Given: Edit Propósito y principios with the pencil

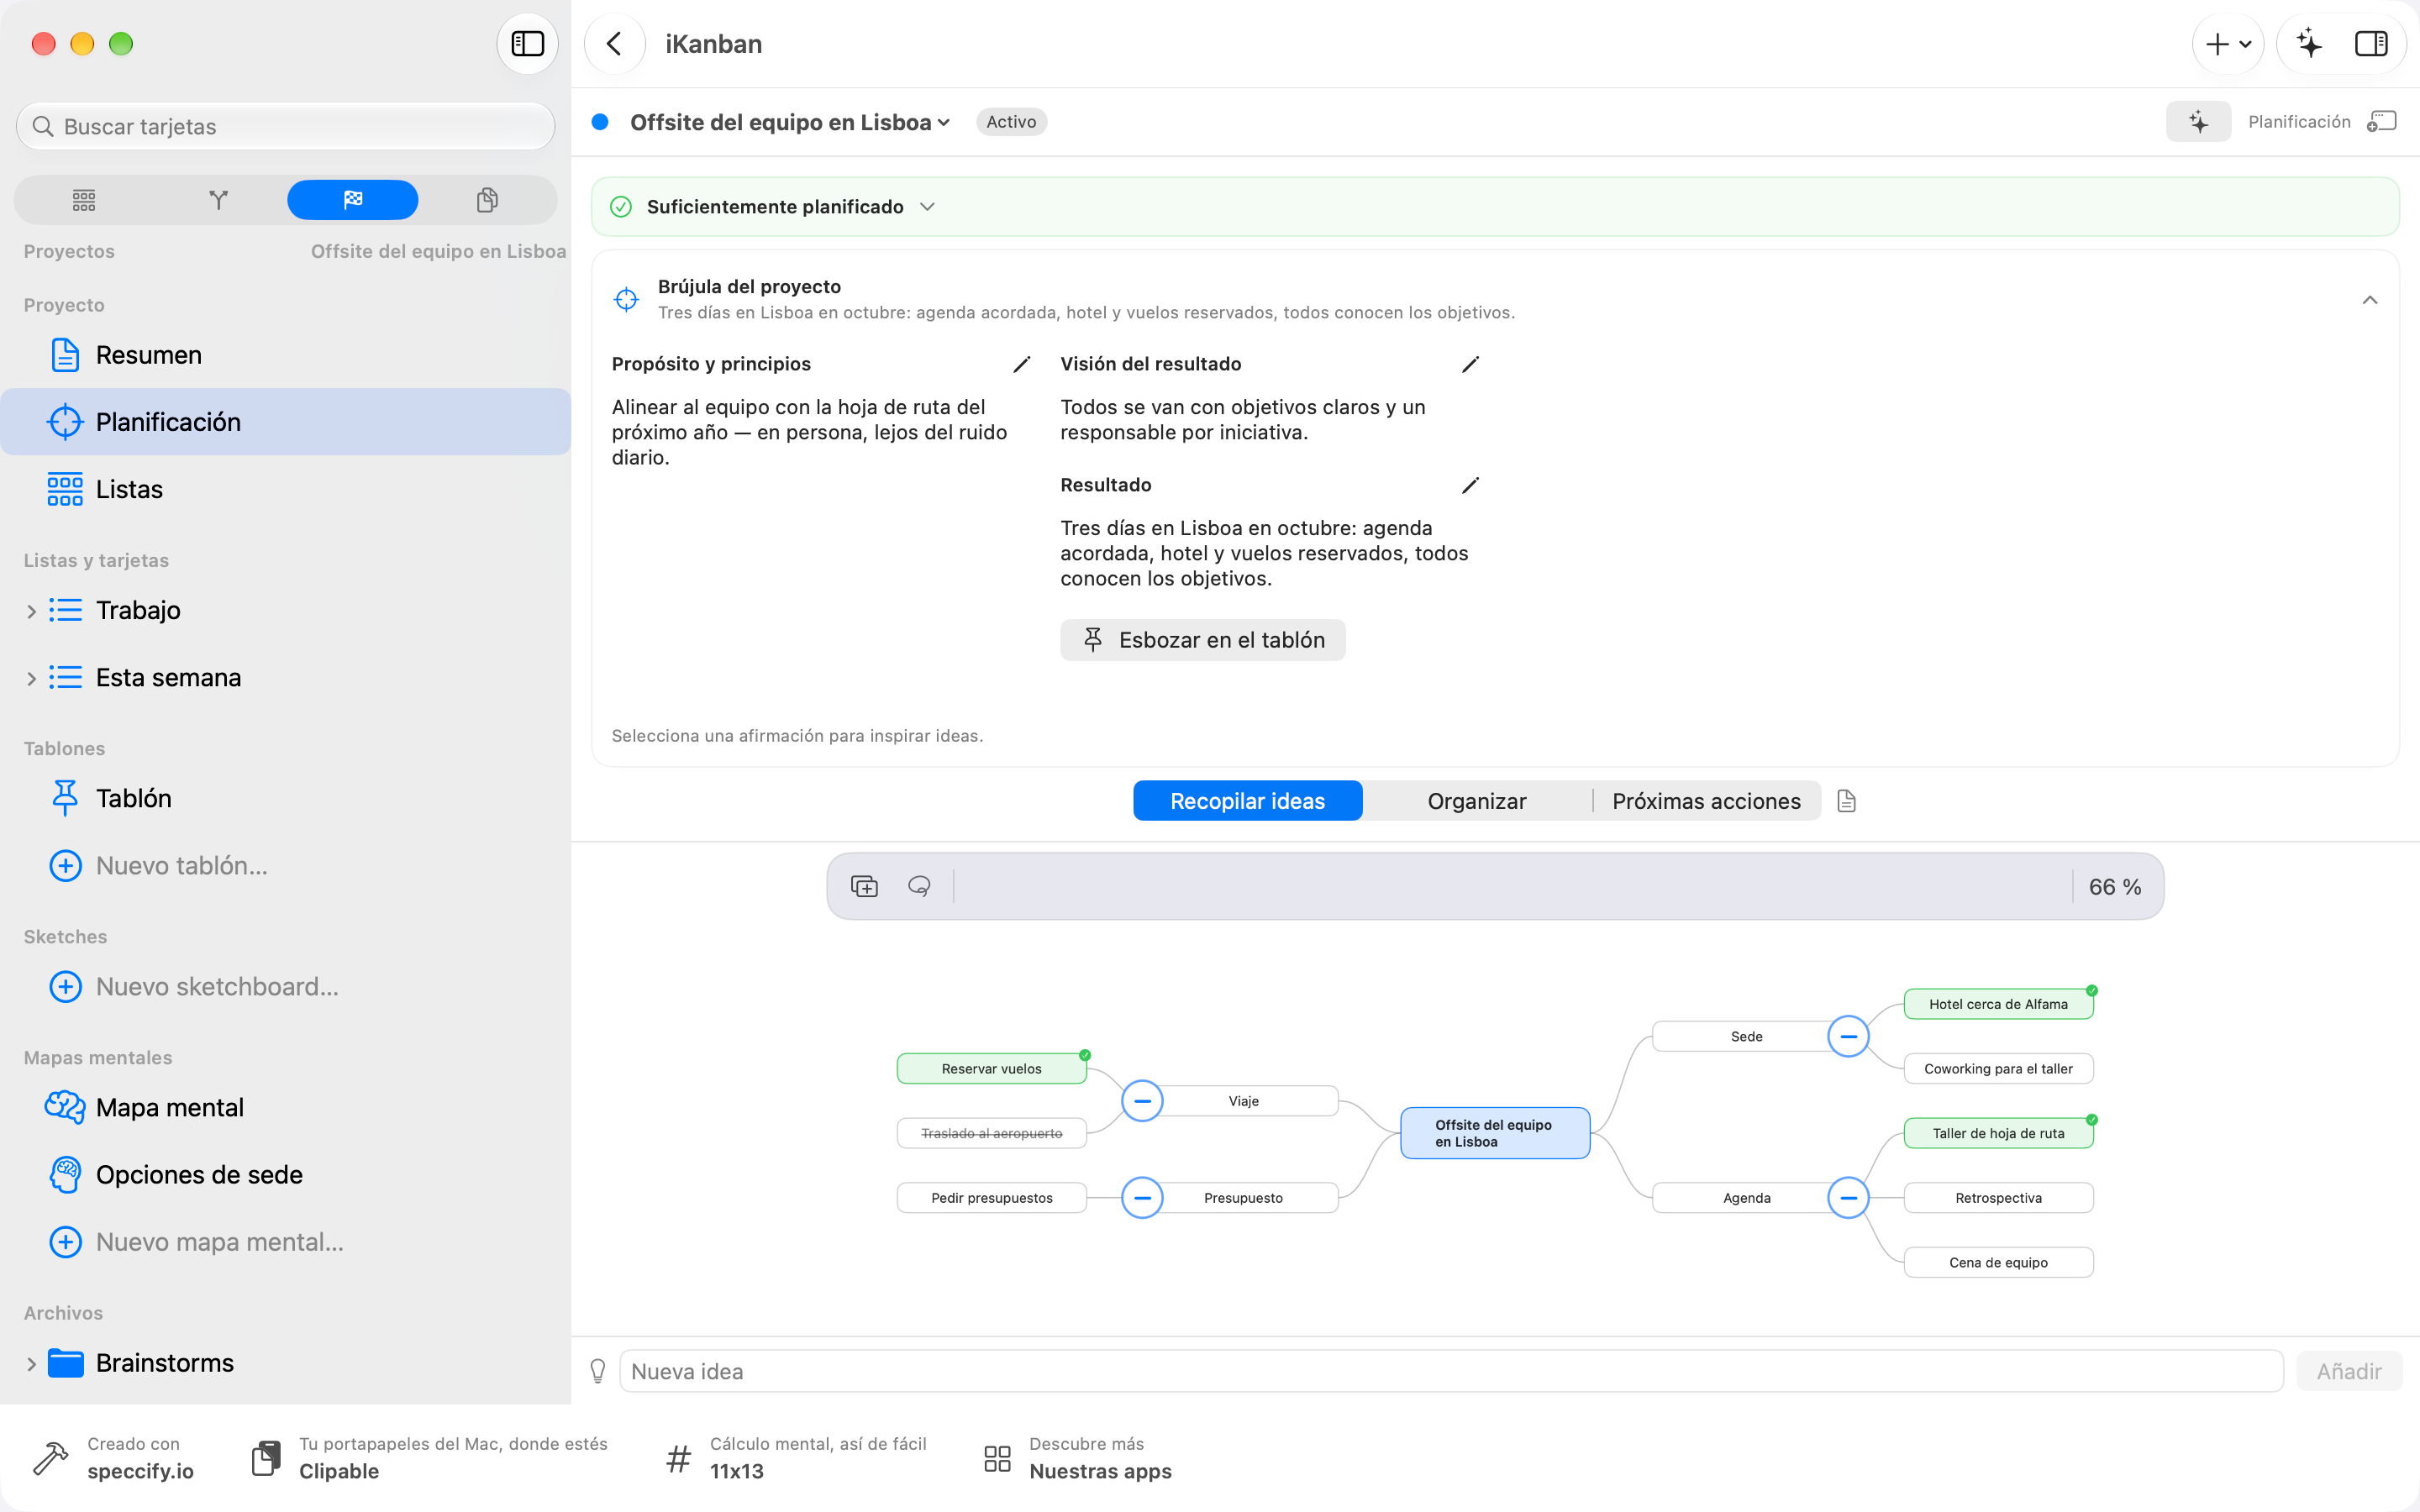Looking at the screenshot, I should (x=1021, y=365).
